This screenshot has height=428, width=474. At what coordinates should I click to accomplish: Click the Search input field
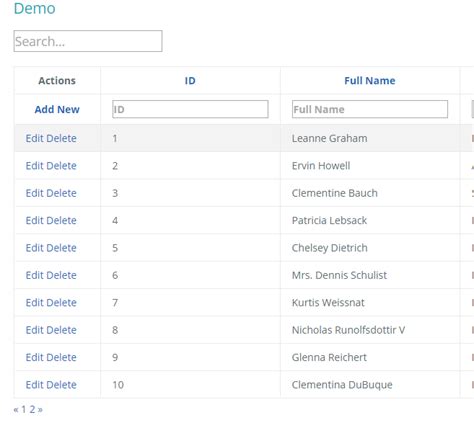click(x=88, y=41)
